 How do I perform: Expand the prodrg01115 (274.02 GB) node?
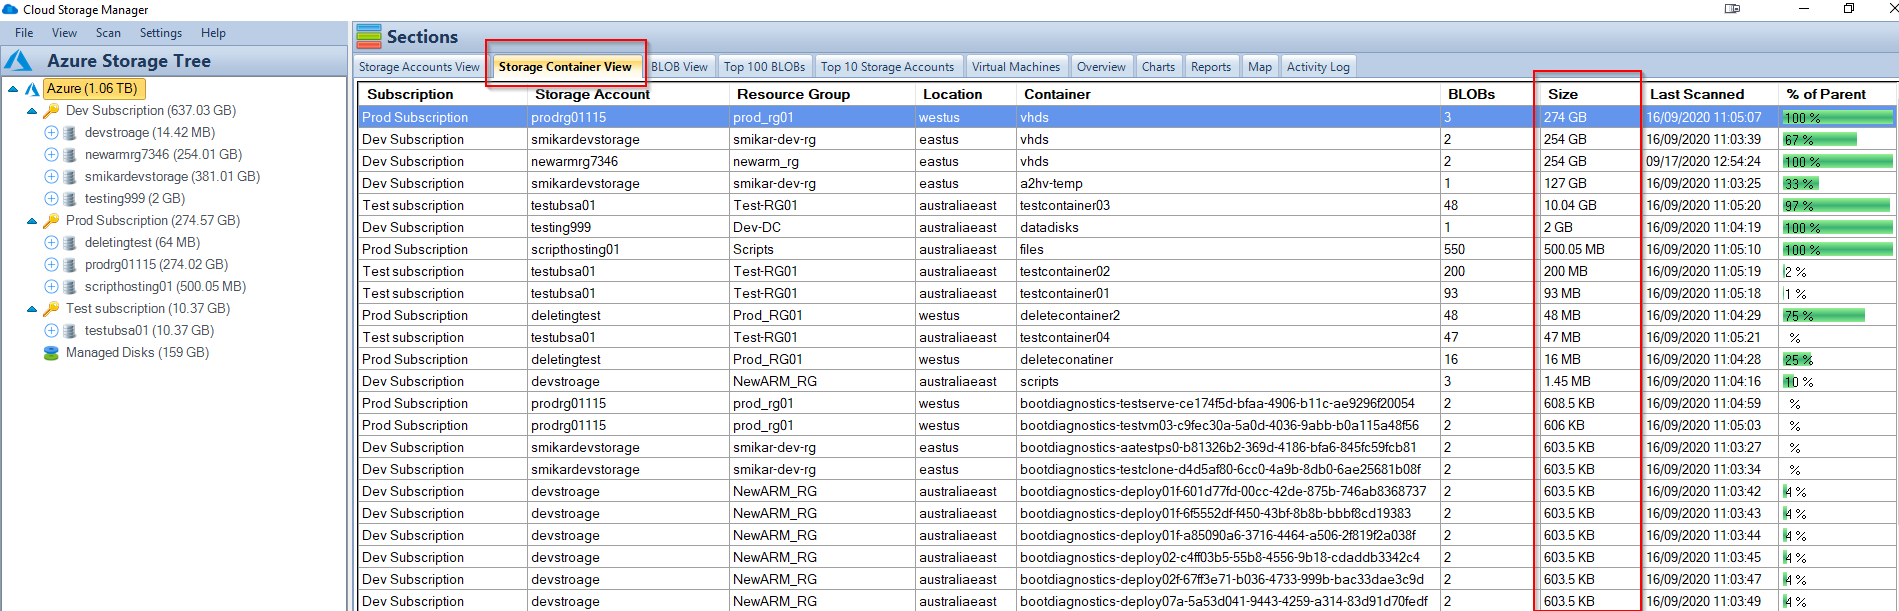point(51,265)
